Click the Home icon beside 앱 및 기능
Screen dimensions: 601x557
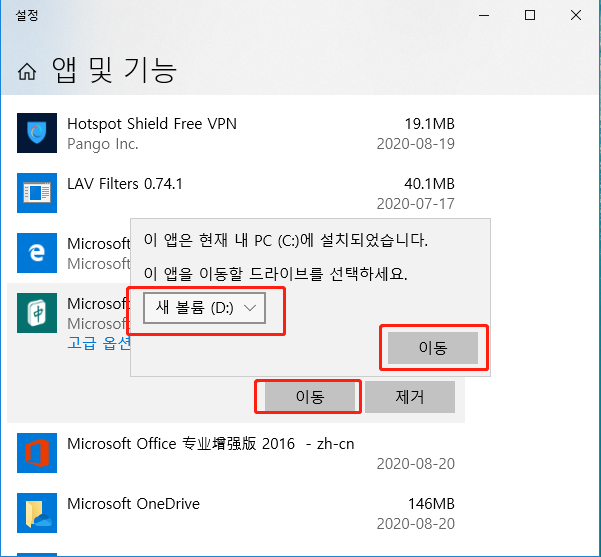tap(27, 72)
